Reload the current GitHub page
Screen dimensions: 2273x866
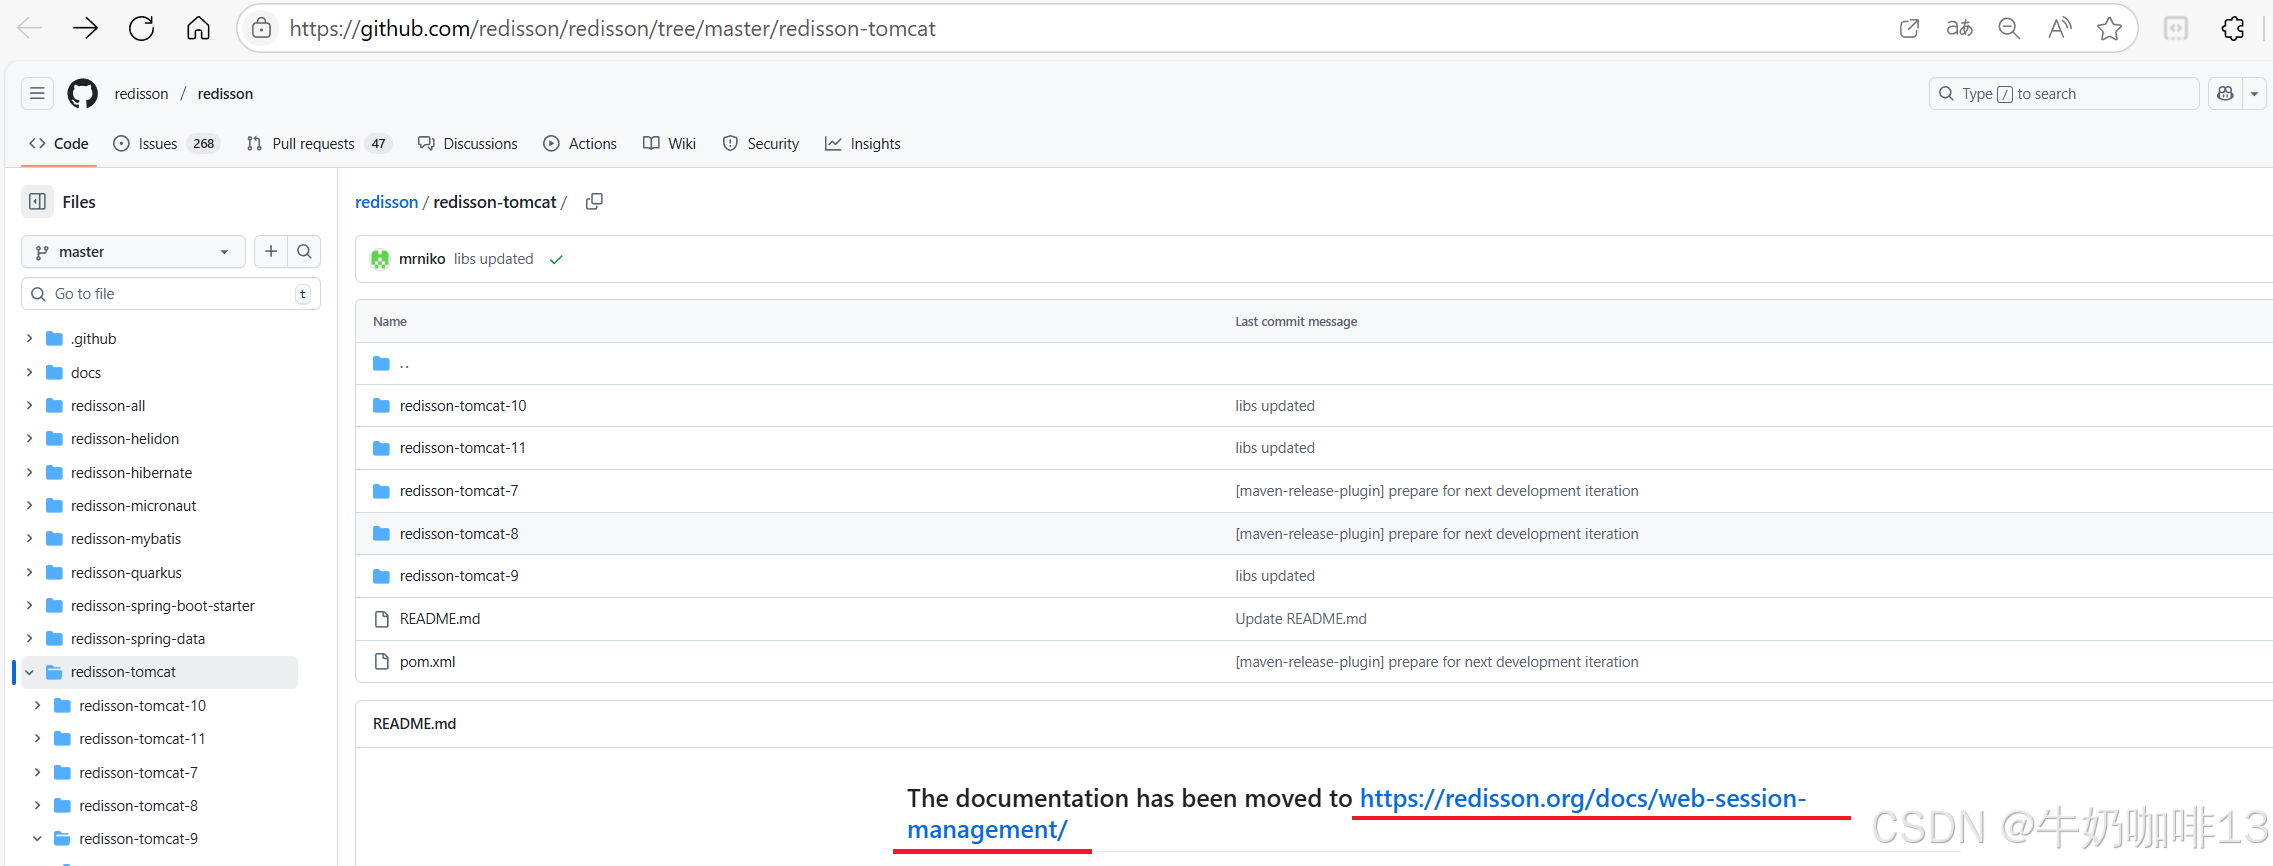click(142, 28)
